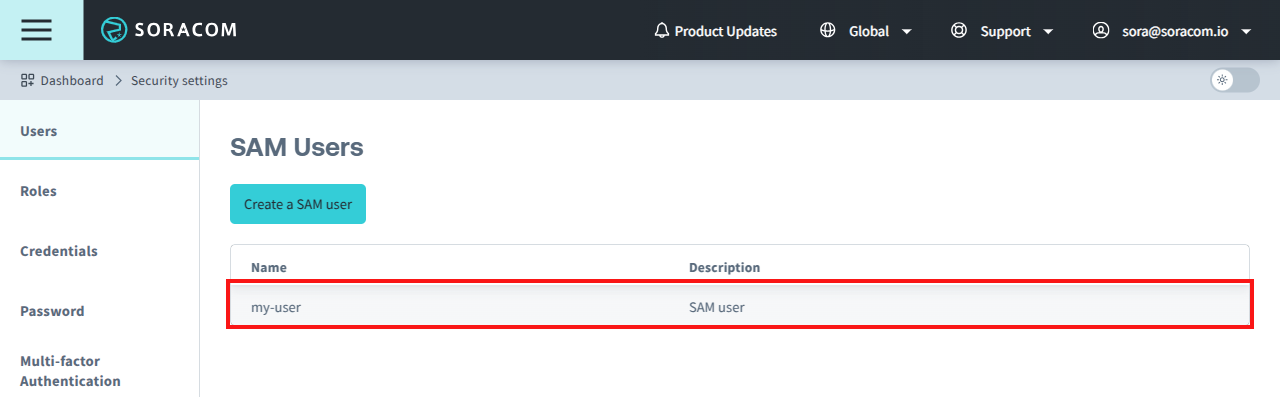This screenshot has width=1280, height=397.
Task: Click the Dashboard grid icon in breadcrumb
Action: pyautogui.click(x=27, y=80)
